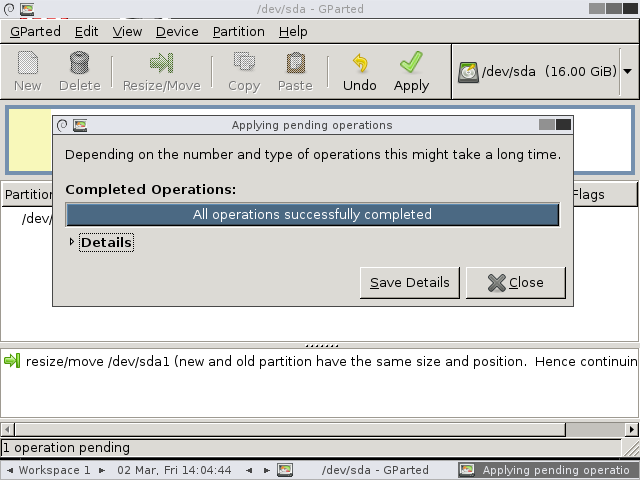
Task: Click the Undo last operation icon
Action: 360,64
